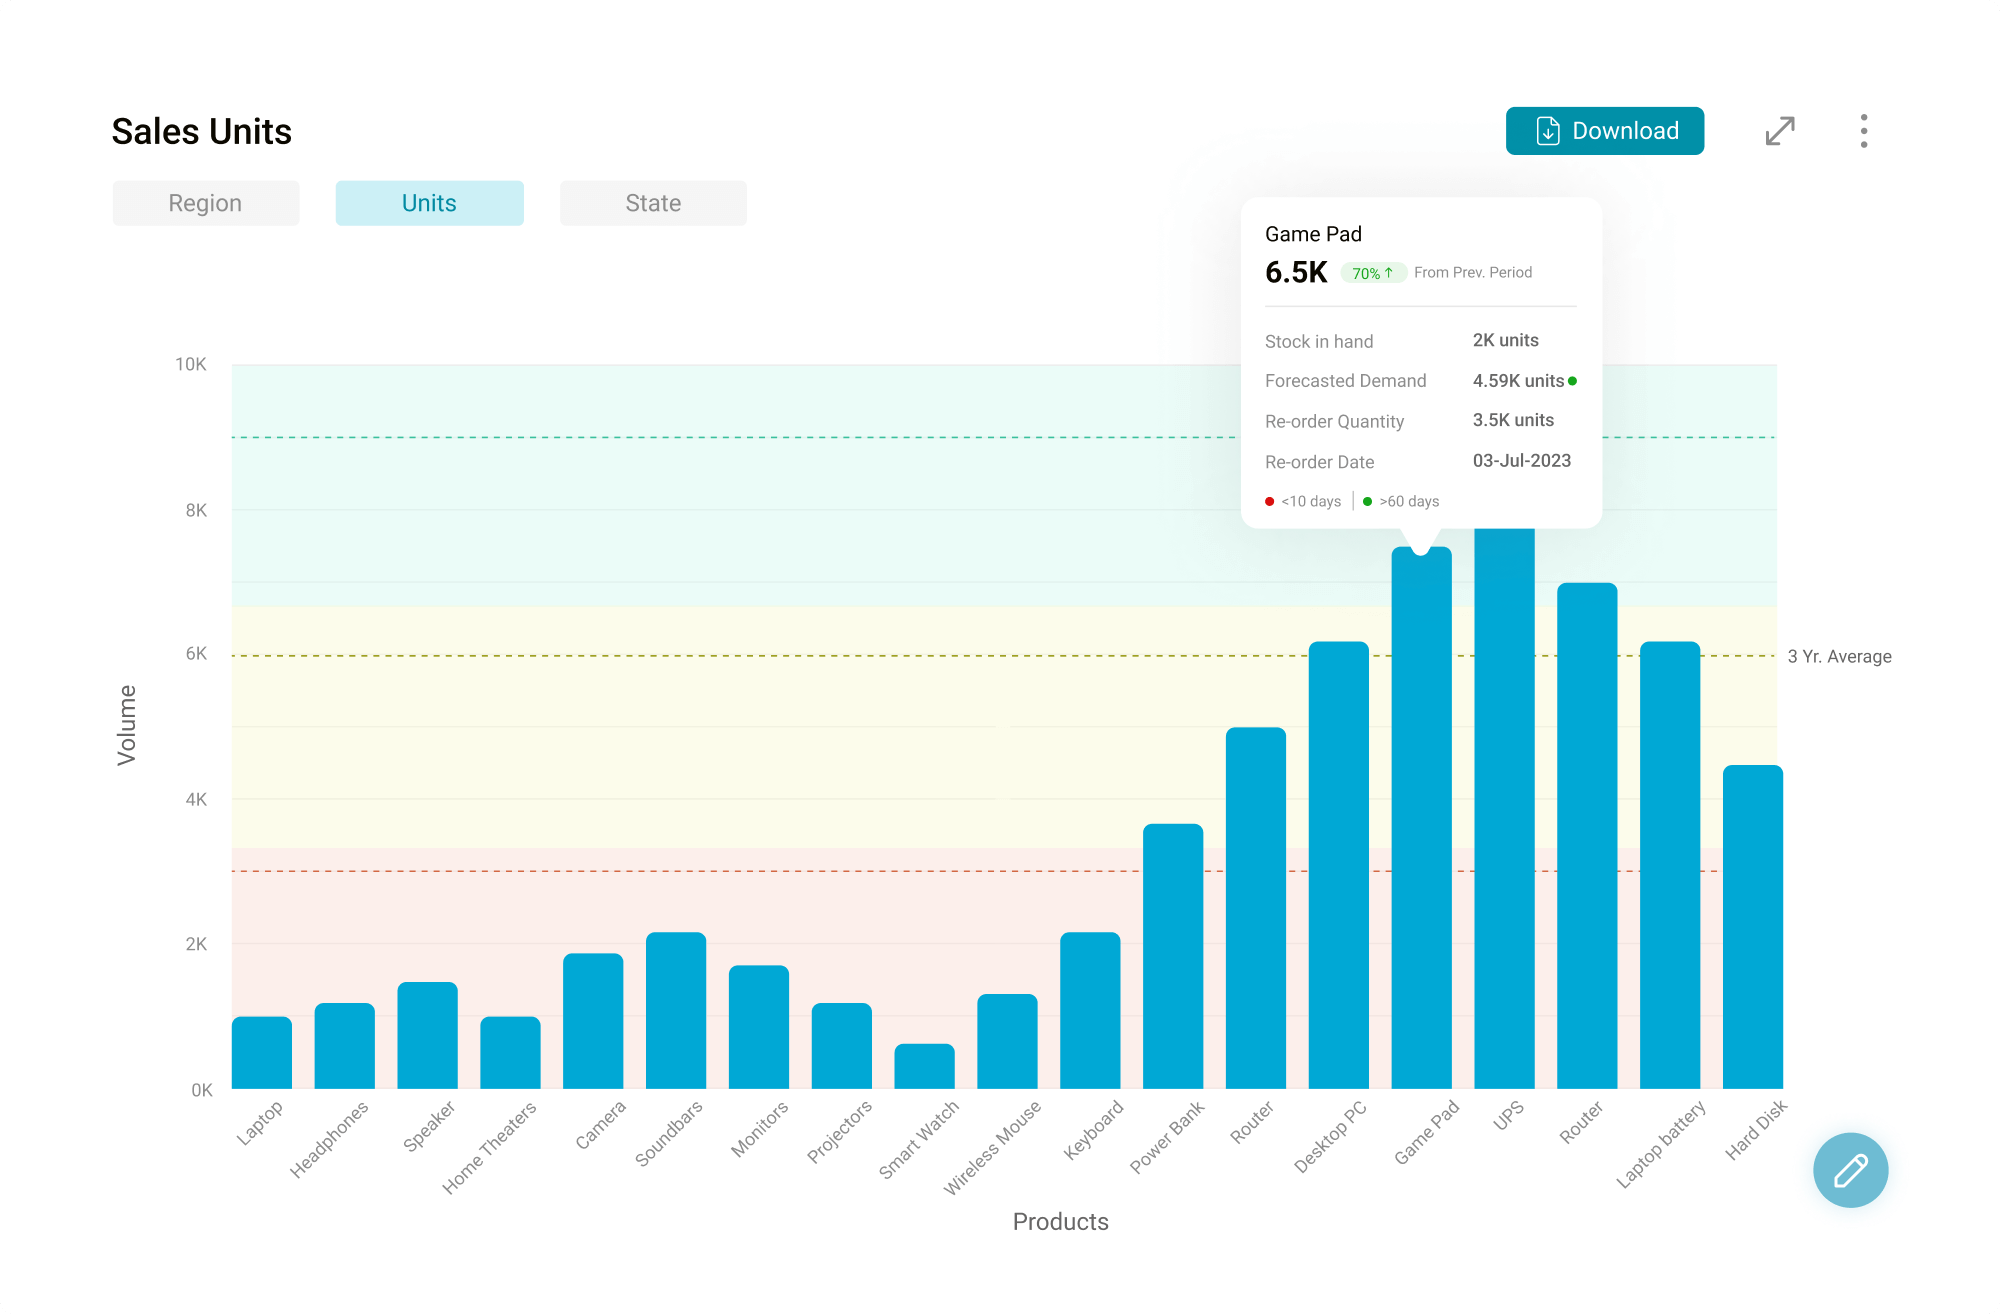Click the 'Products' x-axis title
Viewport: 2000px width, 1314px height.
[1060, 1222]
